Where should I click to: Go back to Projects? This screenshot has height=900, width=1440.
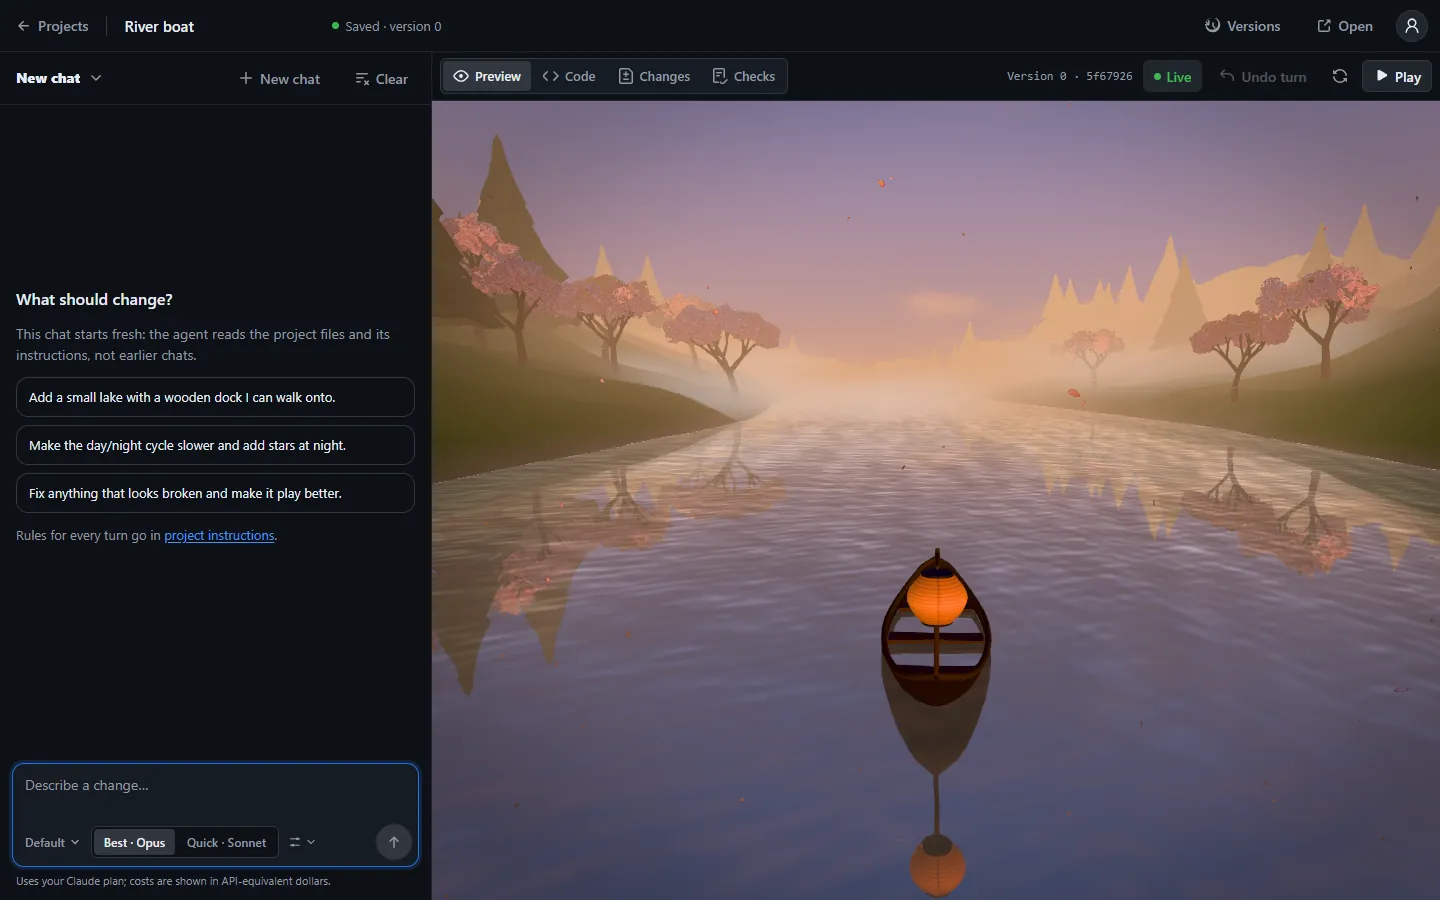(x=53, y=26)
